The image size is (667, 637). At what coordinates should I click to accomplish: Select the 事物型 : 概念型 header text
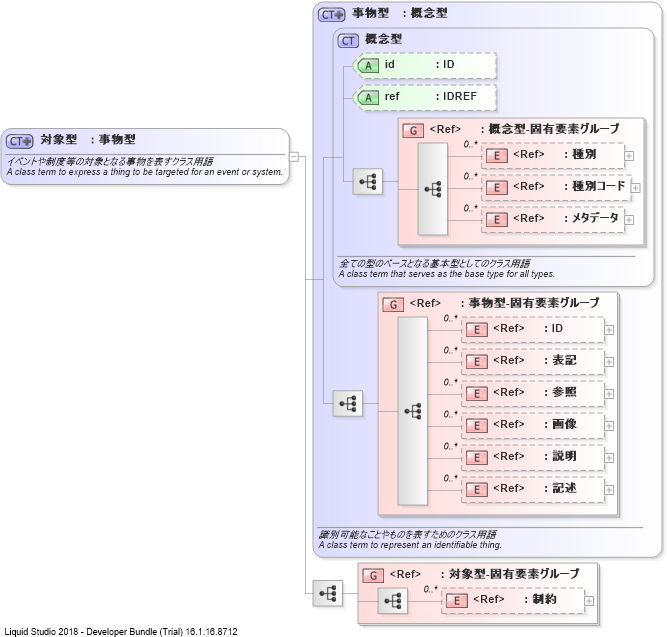399,13
